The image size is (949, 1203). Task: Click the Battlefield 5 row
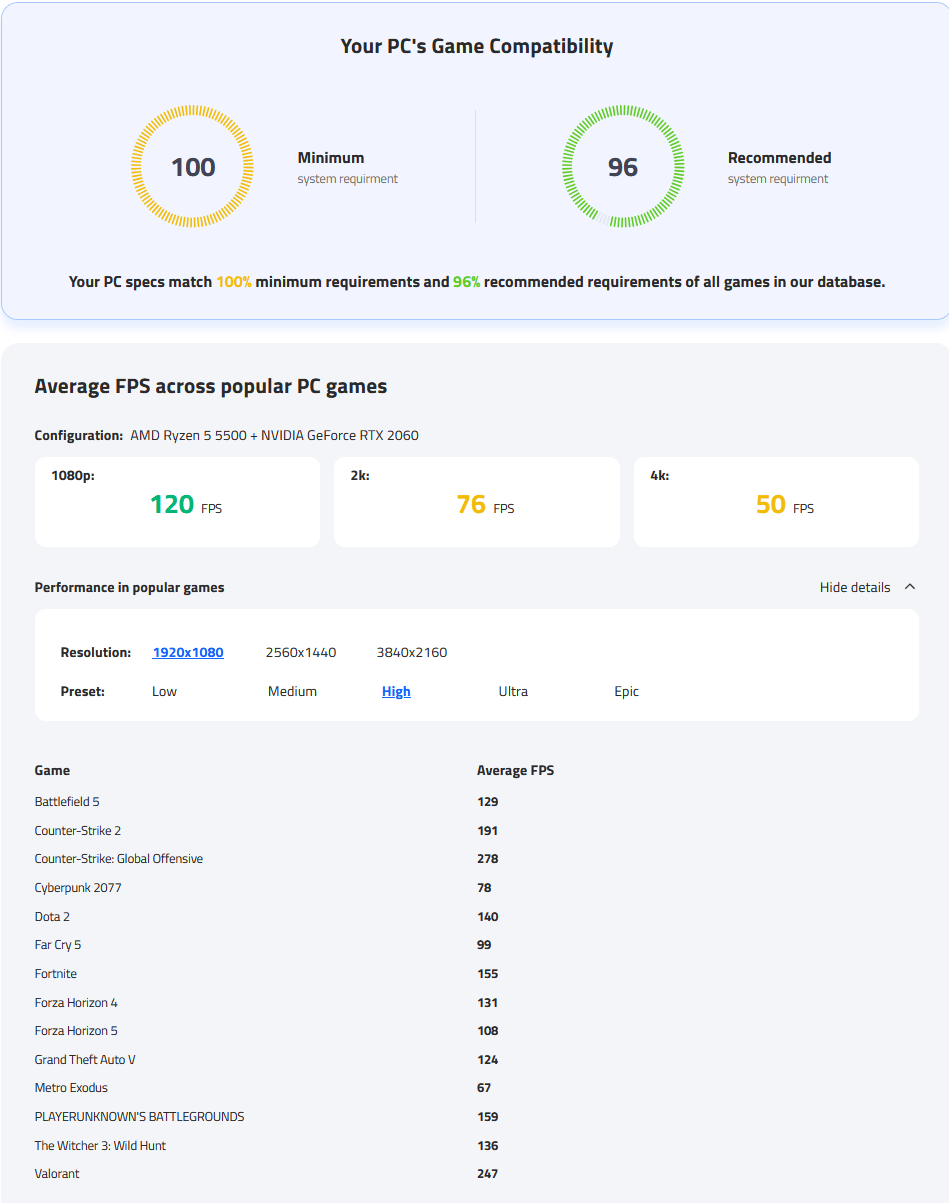pos(476,802)
